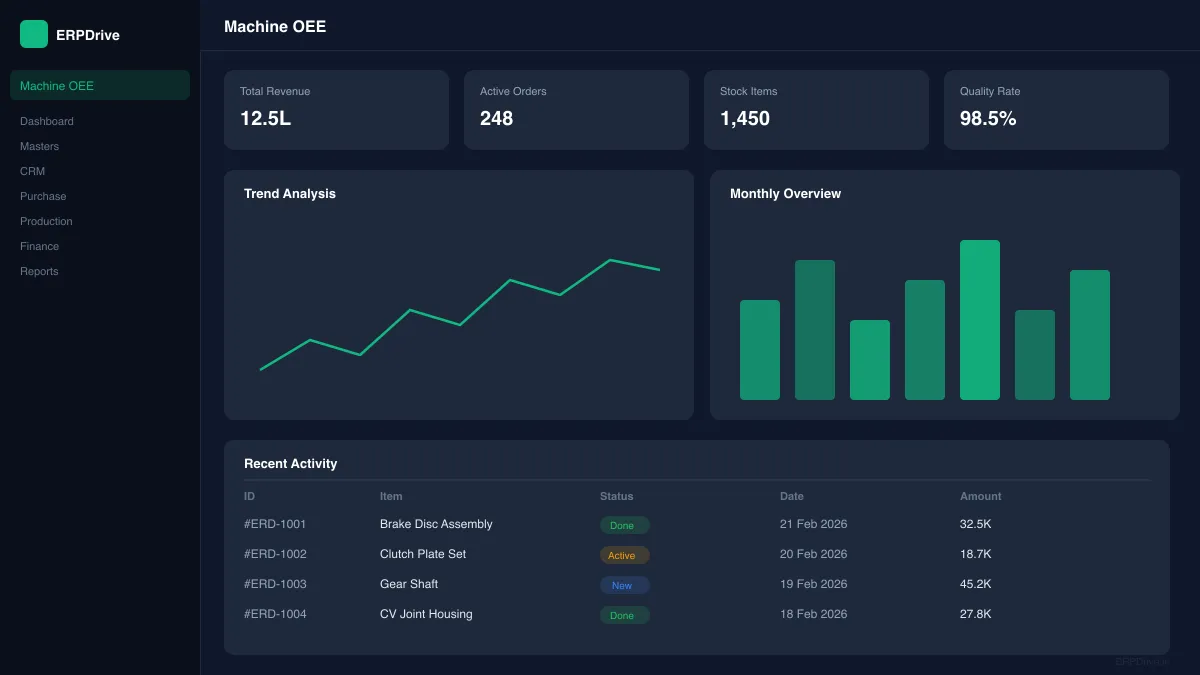Toggle the New badge on Gear Shaft
The width and height of the screenshot is (1200, 675).
point(624,584)
